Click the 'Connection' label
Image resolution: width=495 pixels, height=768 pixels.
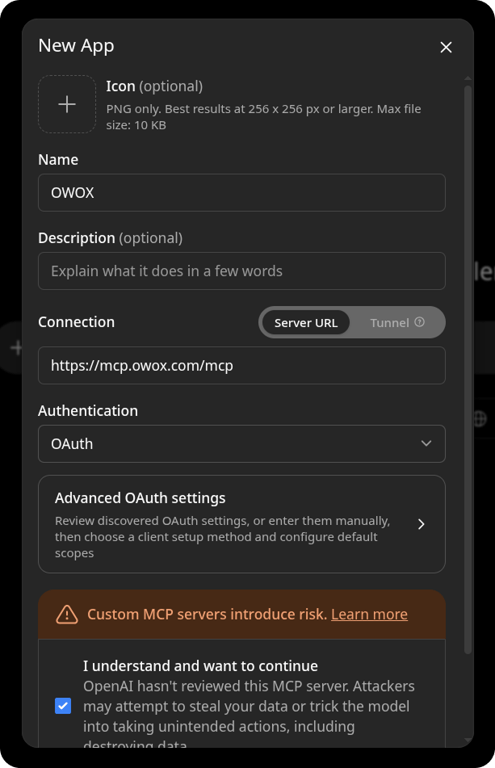pos(76,322)
